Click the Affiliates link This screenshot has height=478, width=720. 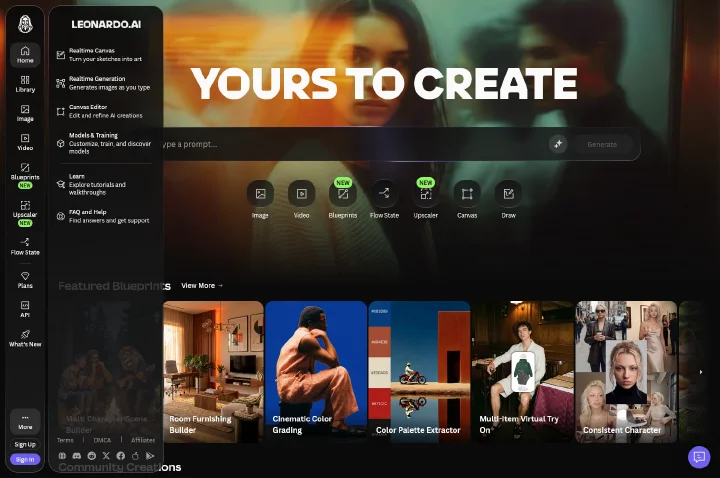143,440
